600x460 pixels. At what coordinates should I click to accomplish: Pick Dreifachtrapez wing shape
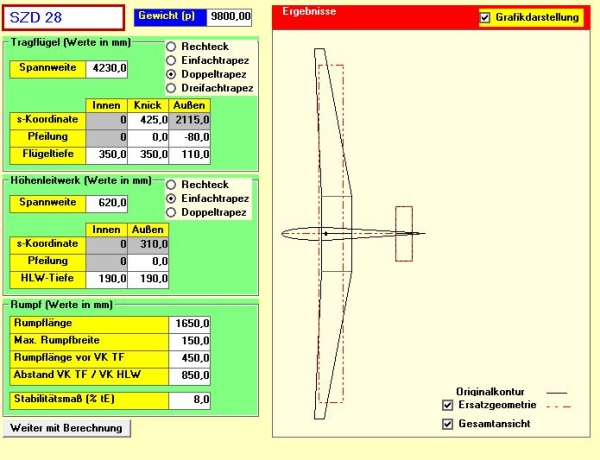[171, 88]
